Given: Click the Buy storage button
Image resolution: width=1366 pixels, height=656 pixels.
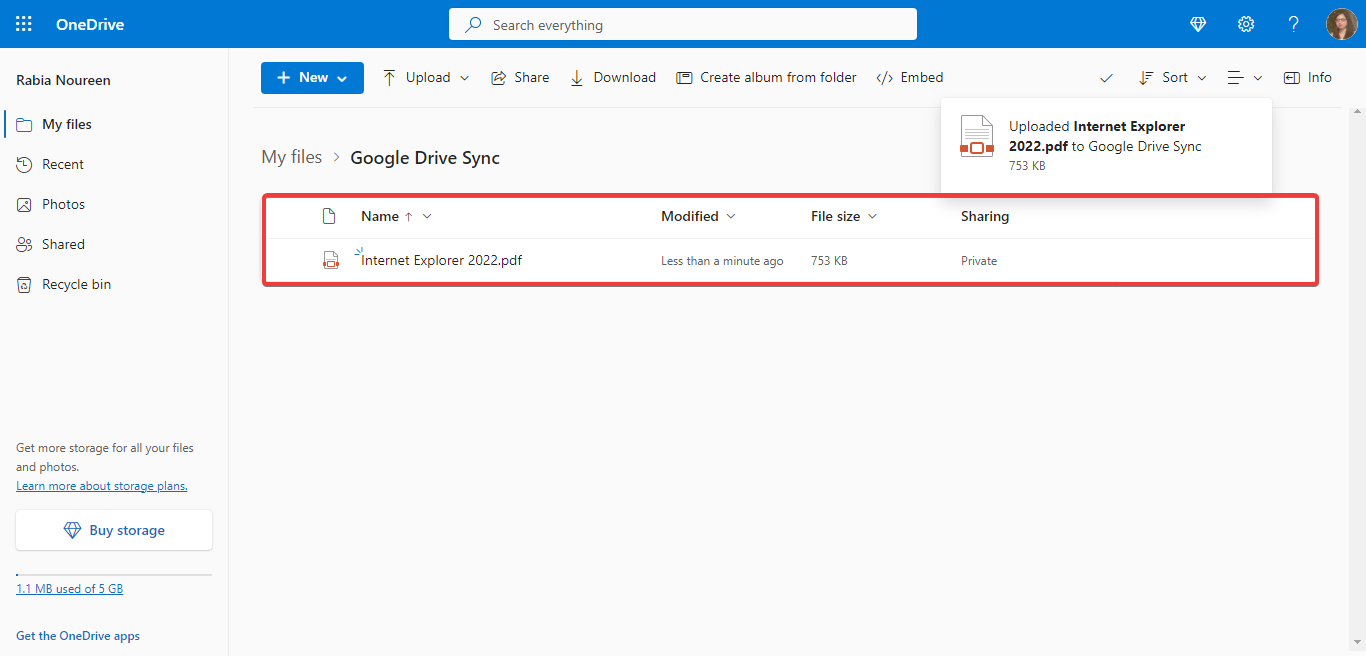Looking at the screenshot, I should point(114,530).
